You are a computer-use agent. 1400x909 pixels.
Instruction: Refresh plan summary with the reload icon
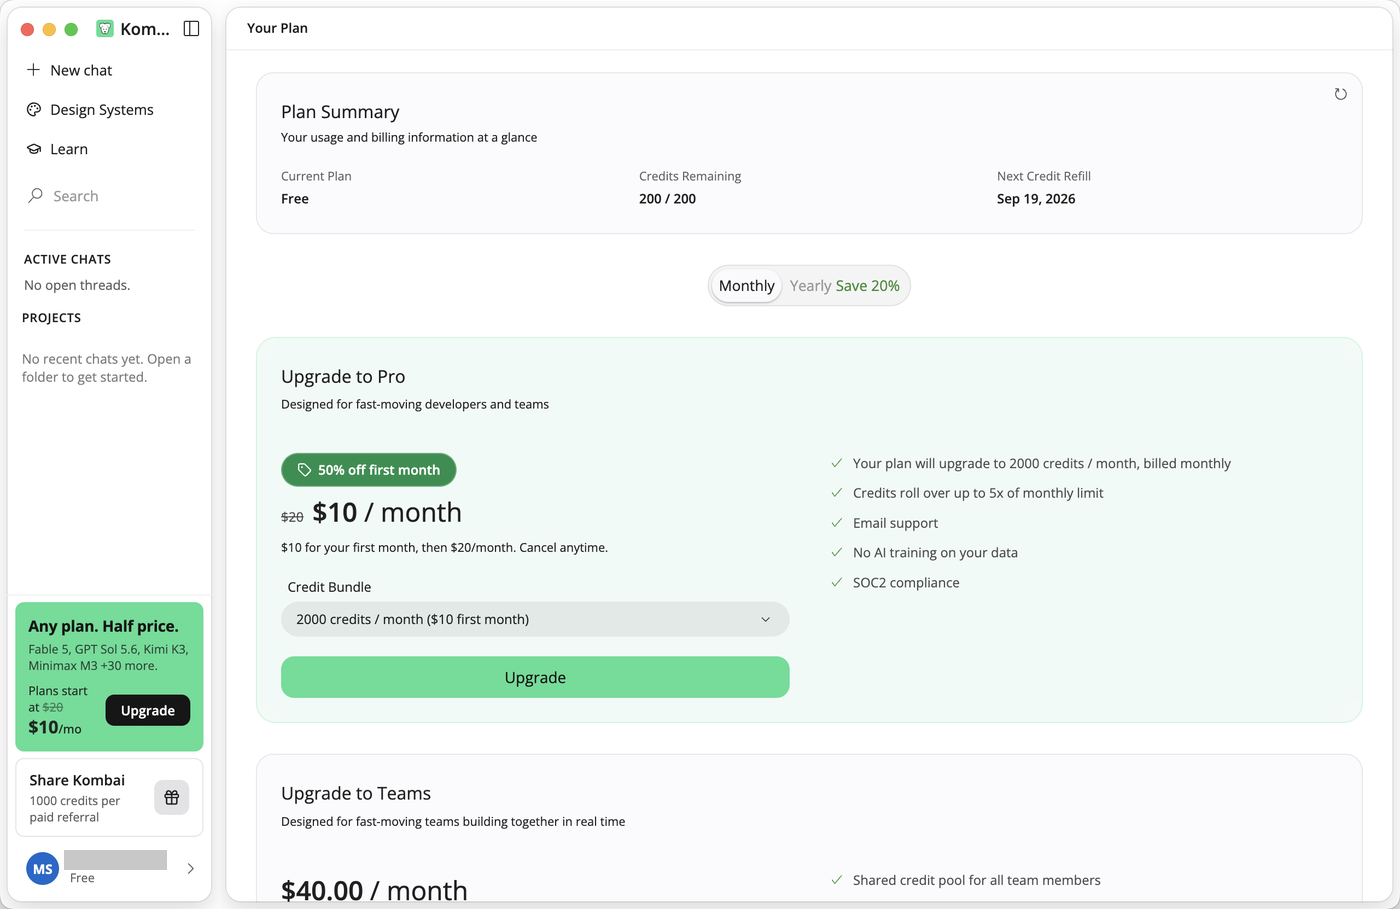pos(1341,94)
